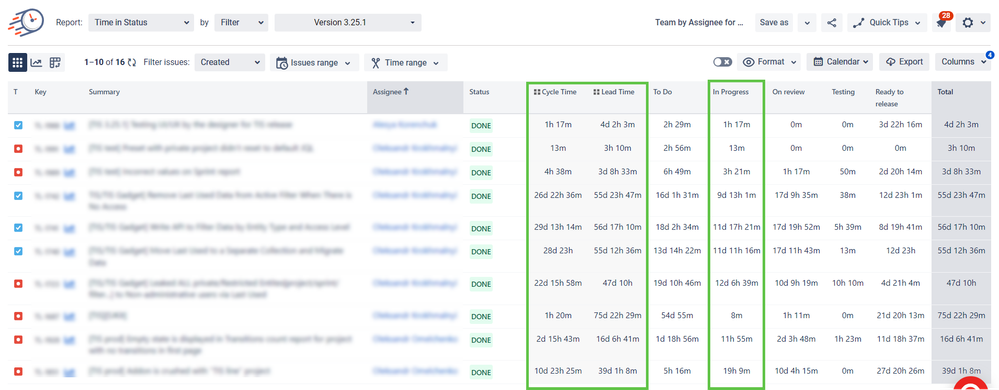Click In Progress value 19h 9m
This screenshot has width=999, height=390.
pyautogui.click(x=737, y=371)
